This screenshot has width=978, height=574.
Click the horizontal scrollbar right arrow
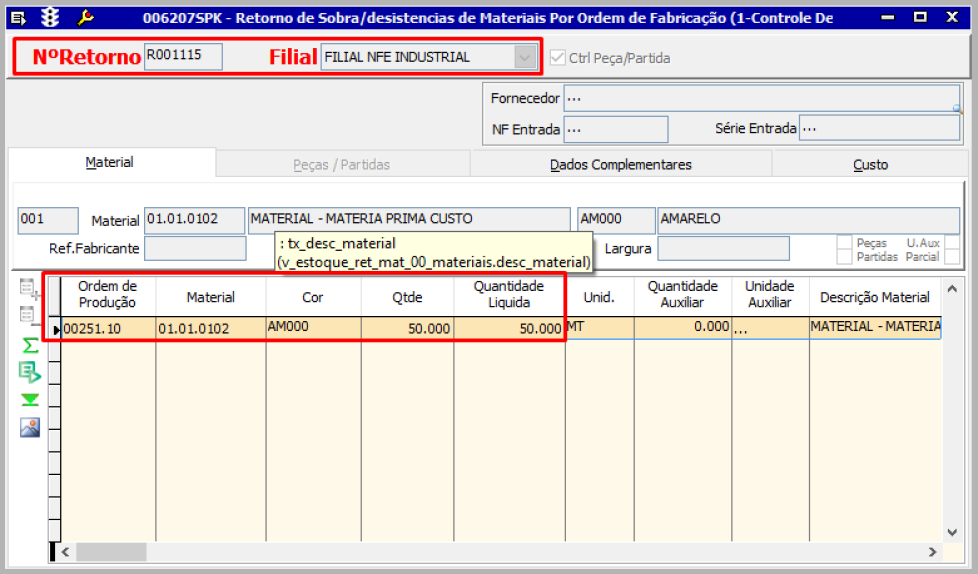tap(932, 552)
